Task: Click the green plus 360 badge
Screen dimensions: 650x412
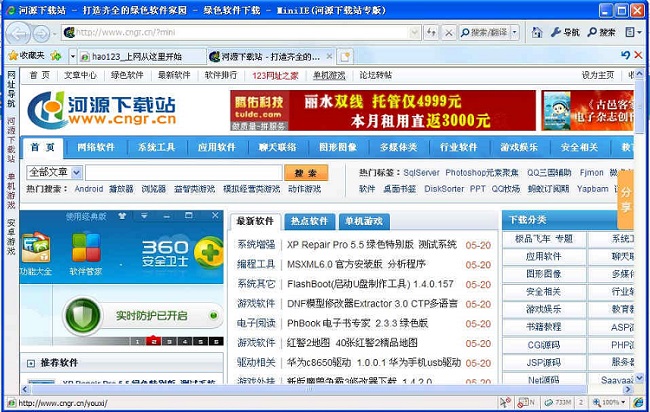Action: tap(209, 253)
